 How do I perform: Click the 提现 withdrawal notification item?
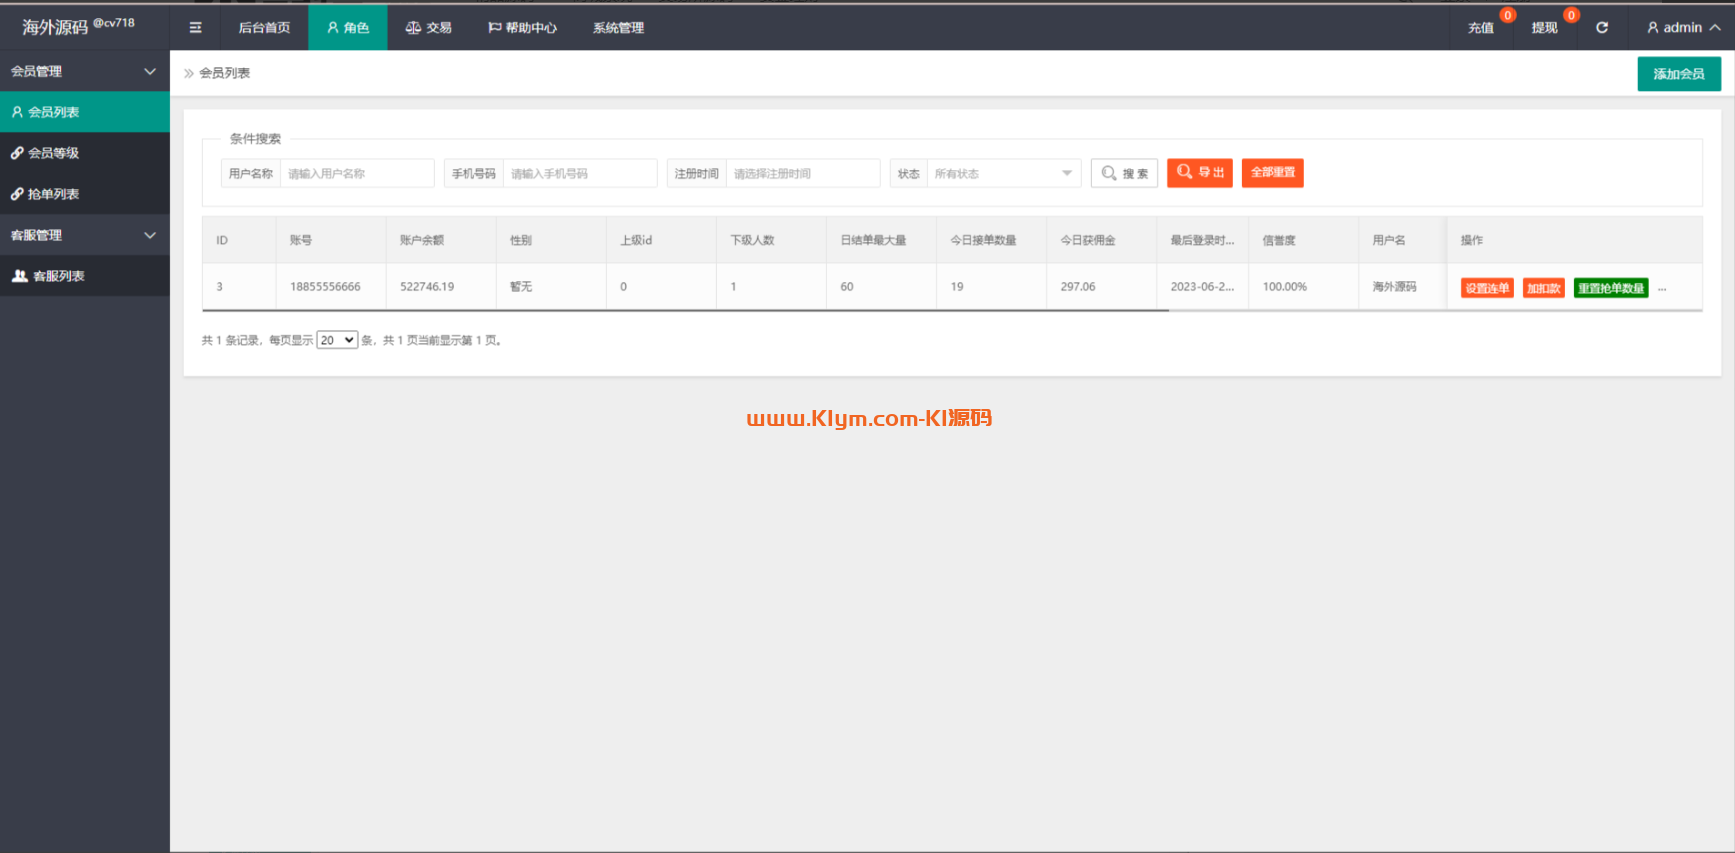(x=1545, y=28)
